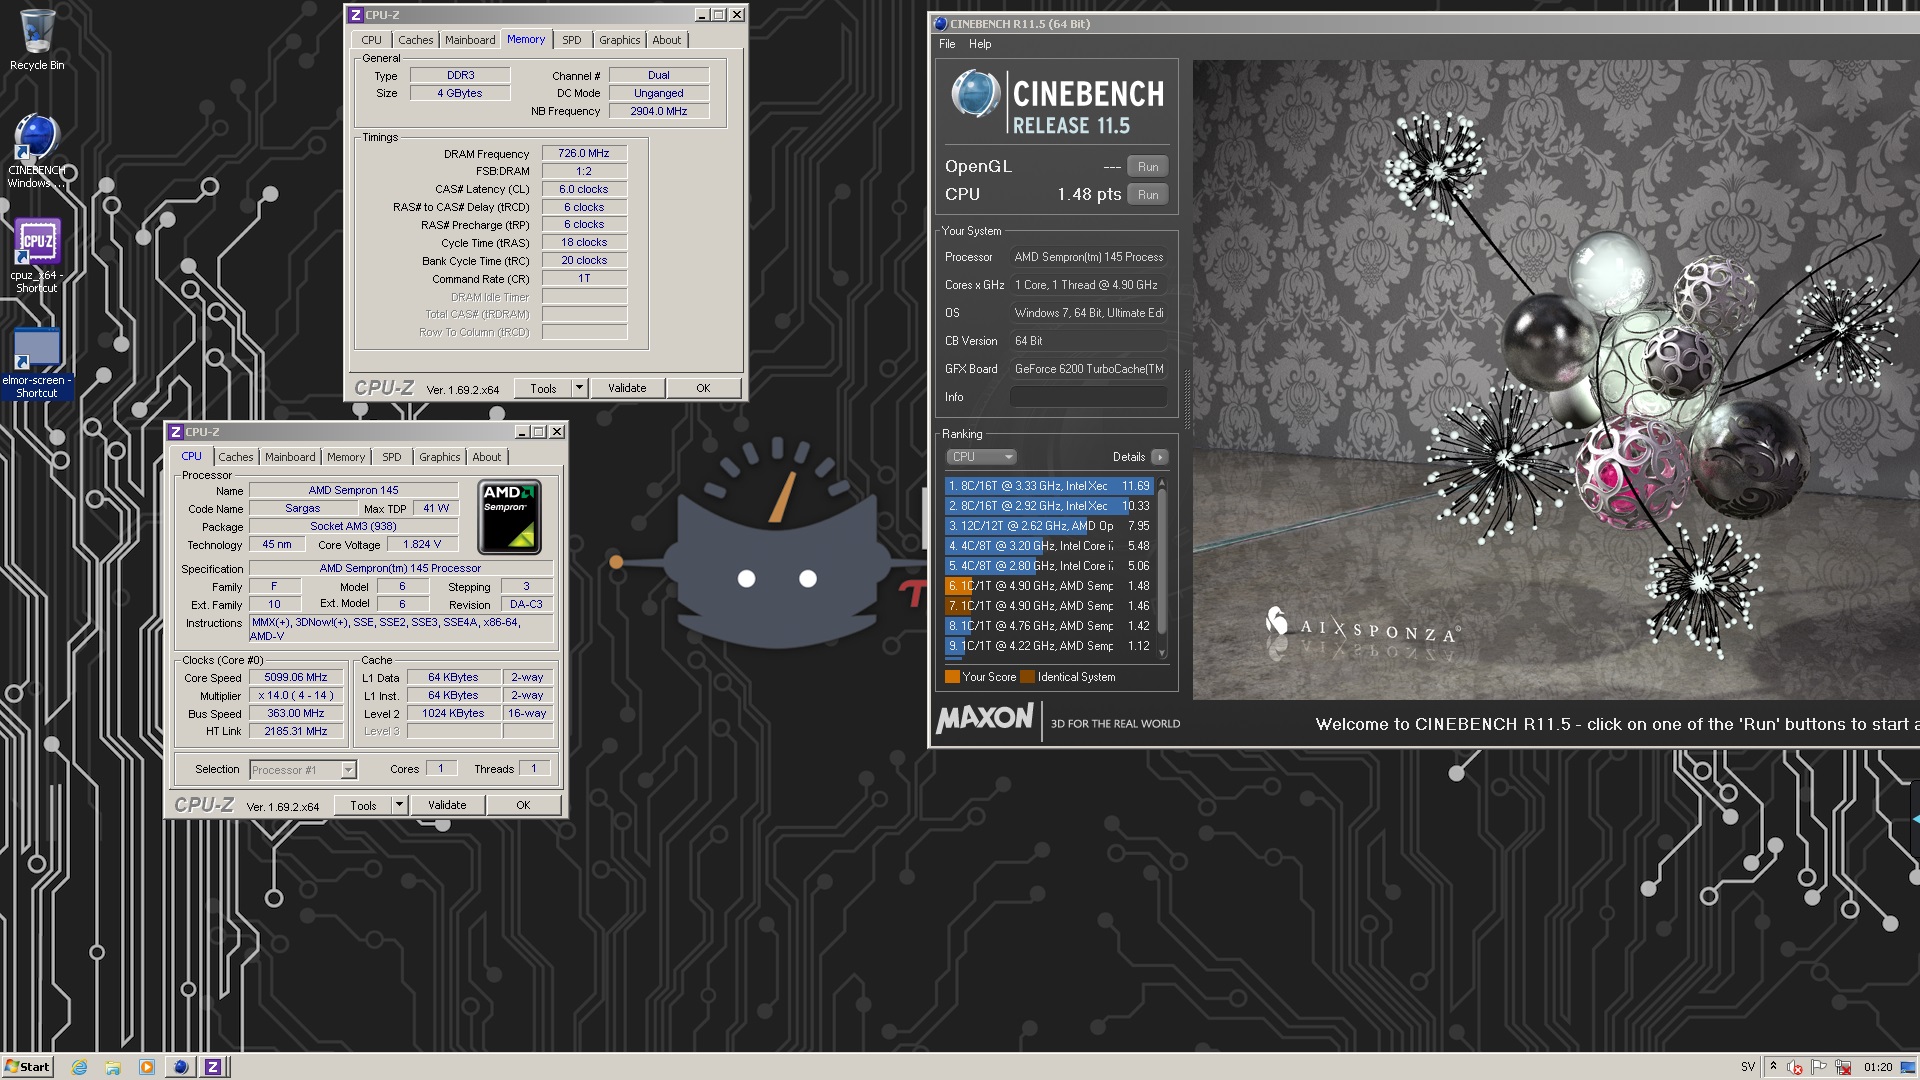Switch to SPD tab in CPU-Z Memory window
Image resolution: width=1920 pixels, height=1080 pixels.
(572, 40)
